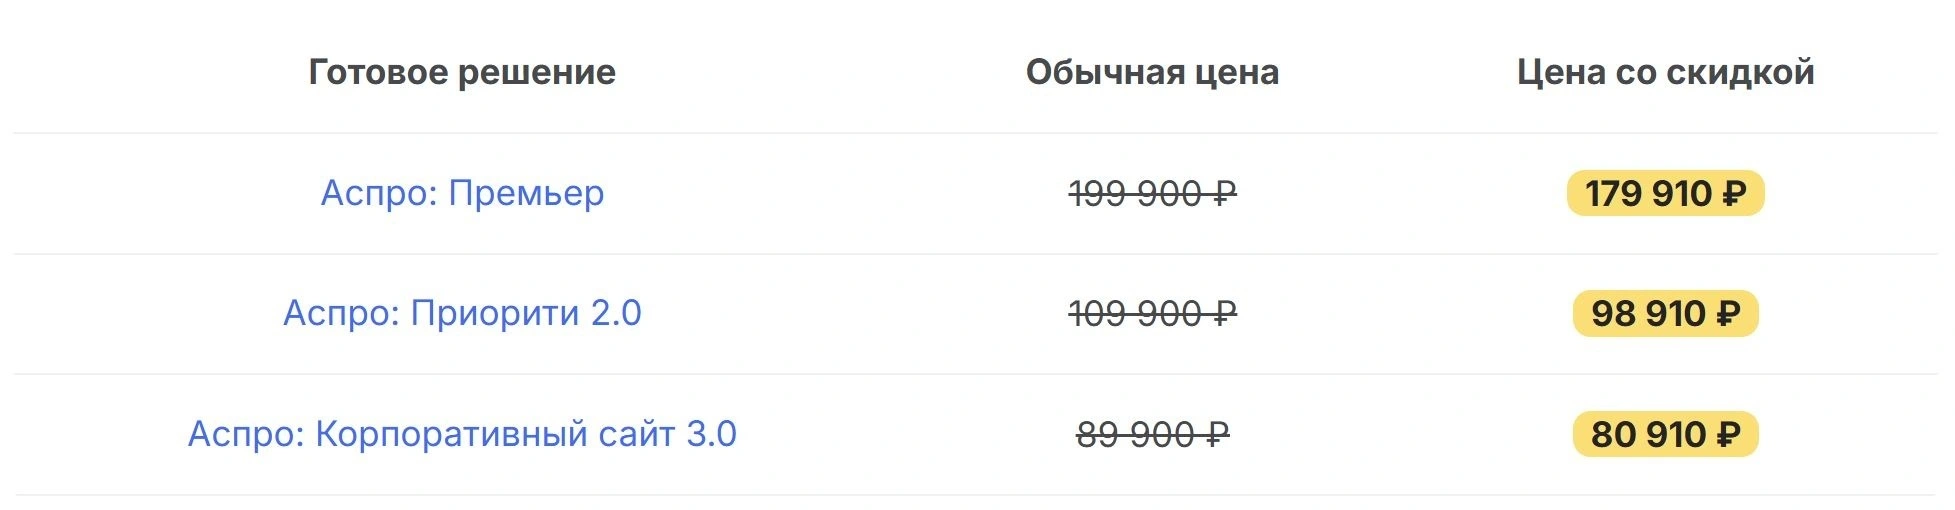Screen dimensions: 1955x510
Task: Click the Обычная цена column header
Action: click(x=1152, y=72)
